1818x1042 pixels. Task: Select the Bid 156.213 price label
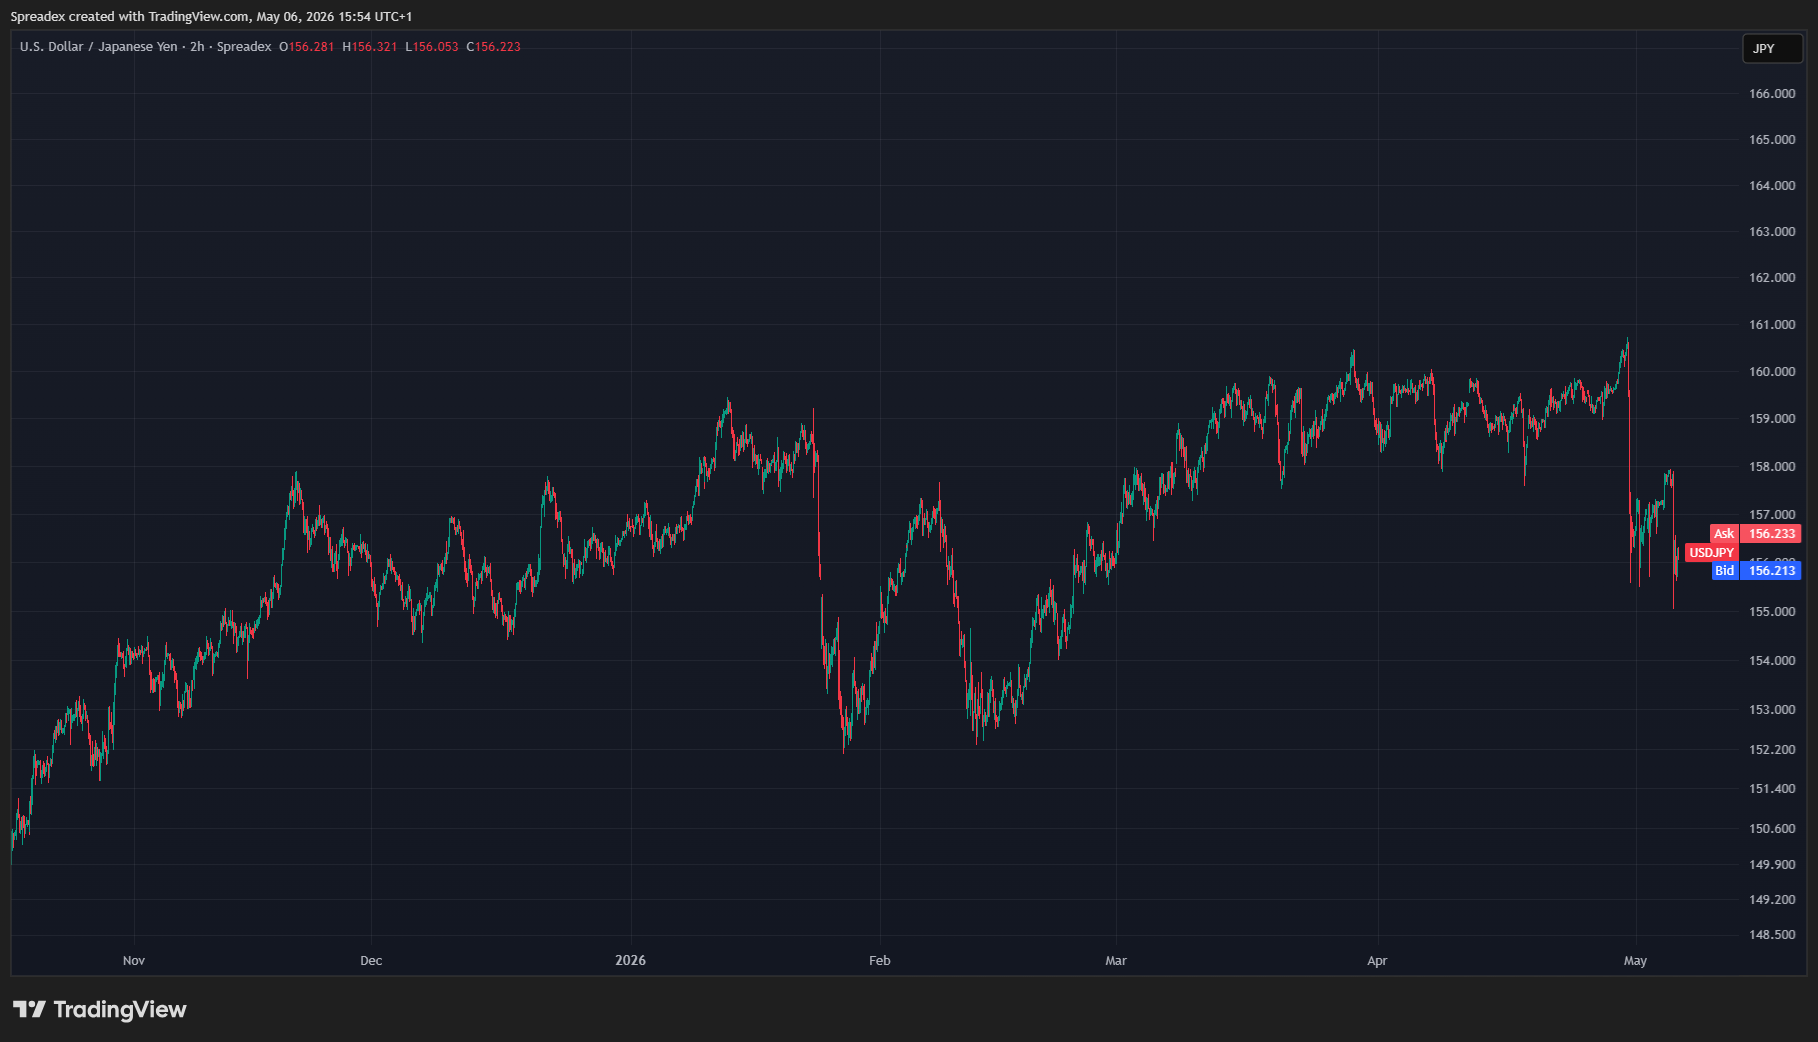1755,571
